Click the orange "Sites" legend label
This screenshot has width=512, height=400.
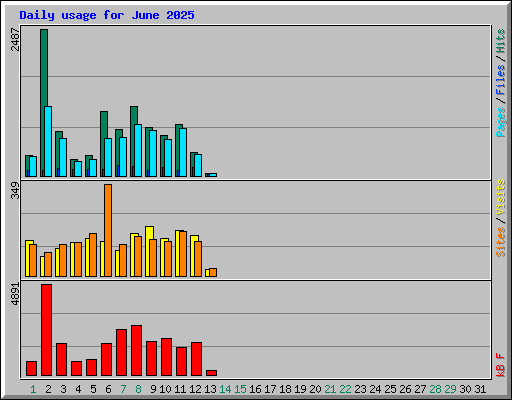(x=500, y=242)
